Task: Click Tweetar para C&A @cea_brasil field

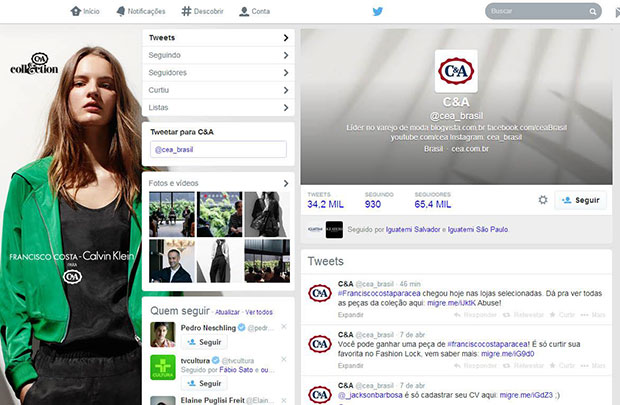Action: coord(218,150)
